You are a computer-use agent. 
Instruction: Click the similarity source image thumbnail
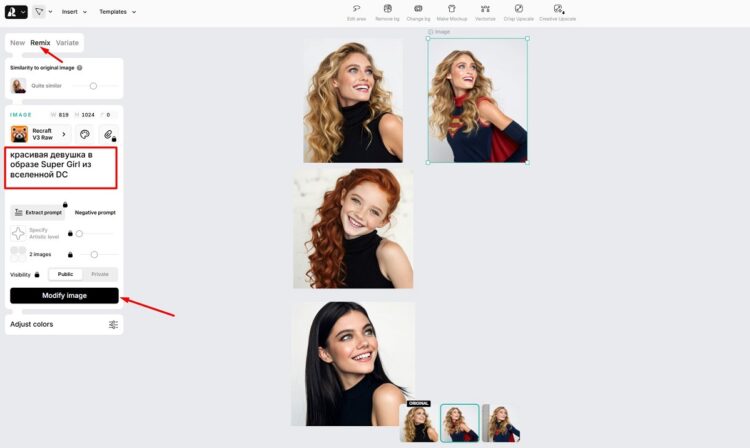[18, 86]
